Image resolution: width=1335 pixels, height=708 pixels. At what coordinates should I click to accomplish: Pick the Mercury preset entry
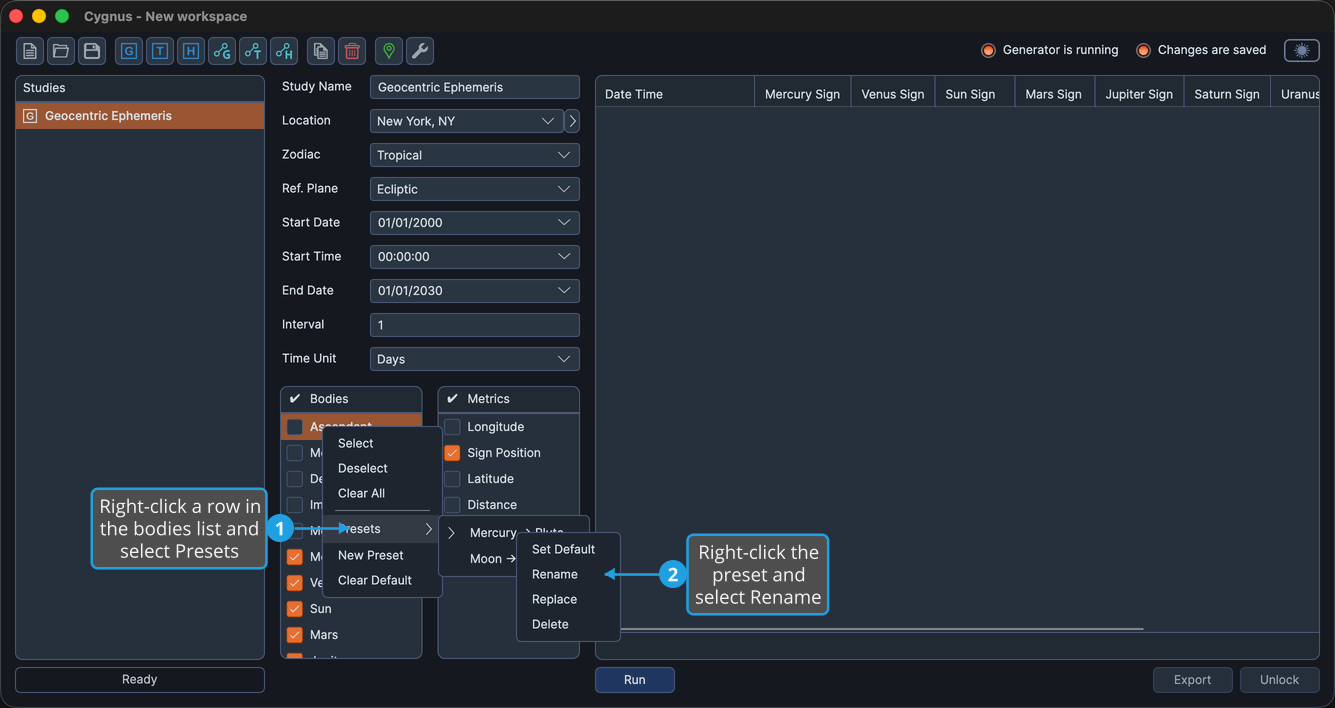tap(514, 533)
